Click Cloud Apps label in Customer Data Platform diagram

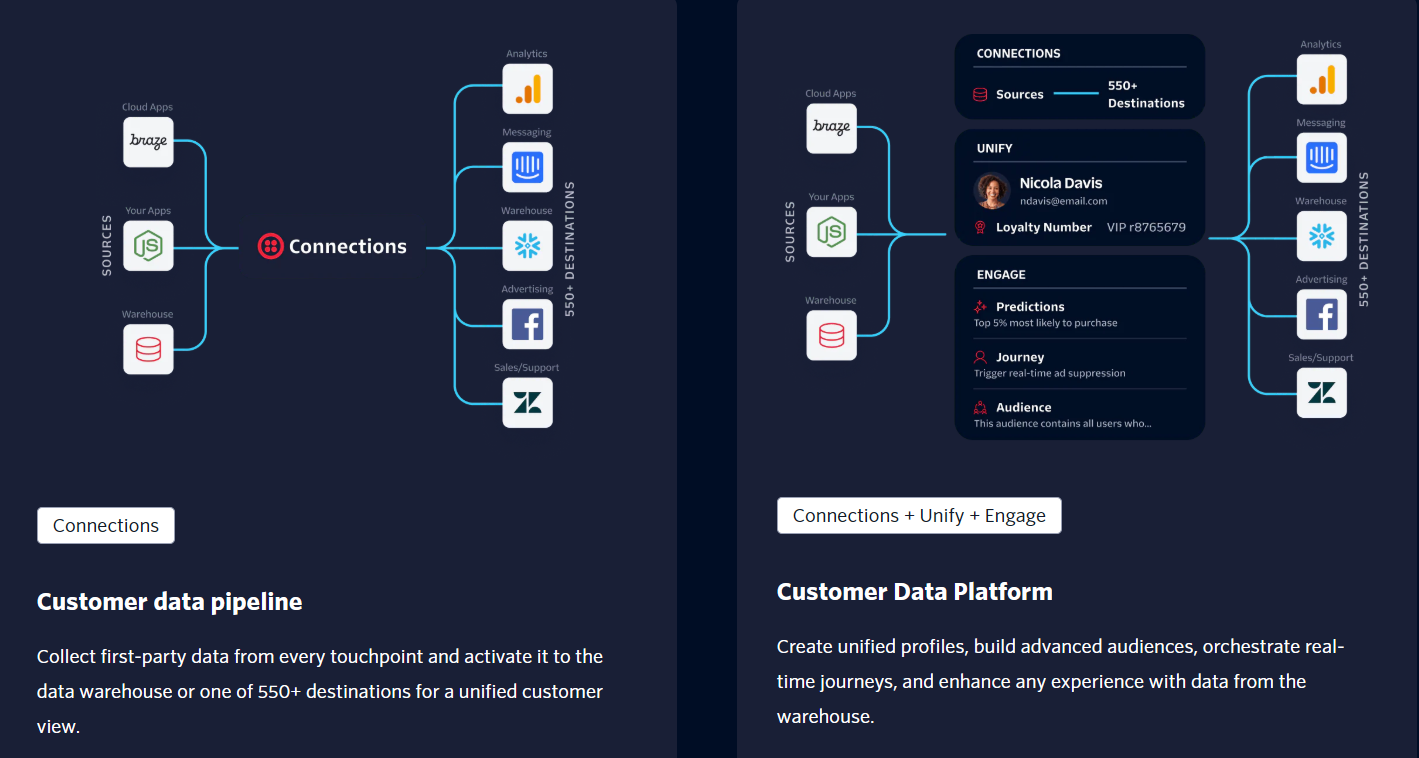pos(831,93)
